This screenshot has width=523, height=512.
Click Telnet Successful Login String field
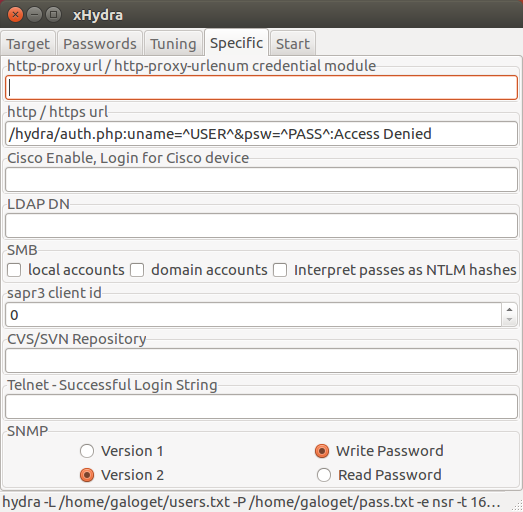pos(261,407)
